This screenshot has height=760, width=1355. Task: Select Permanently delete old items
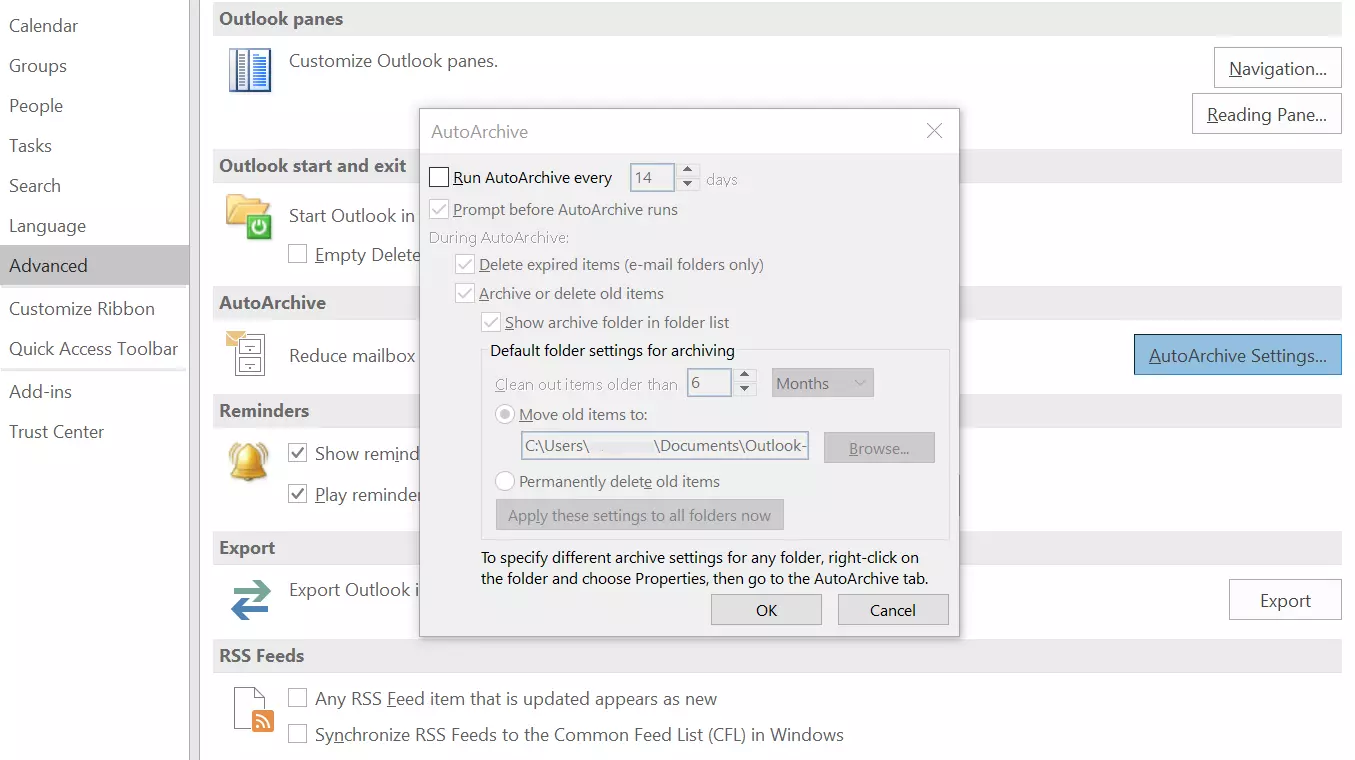click(505, 481)
